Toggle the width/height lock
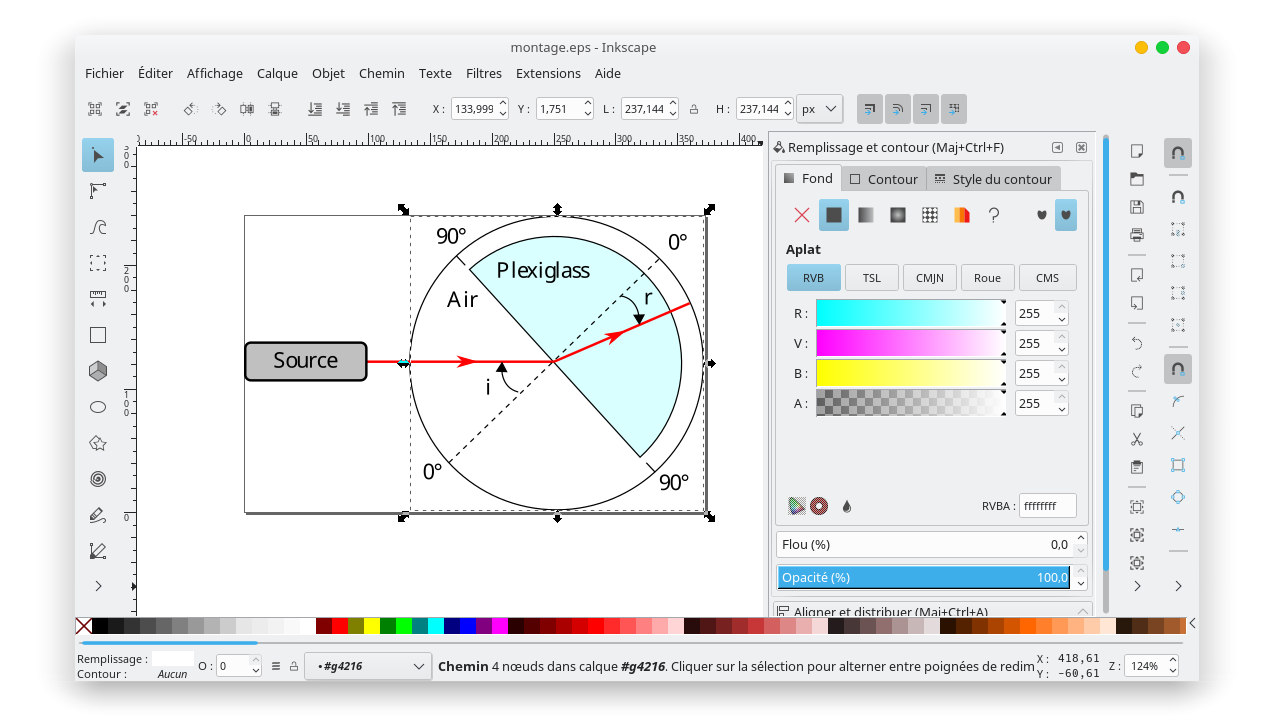This screenshot has height=724, width=1274. tap(694, 109)
